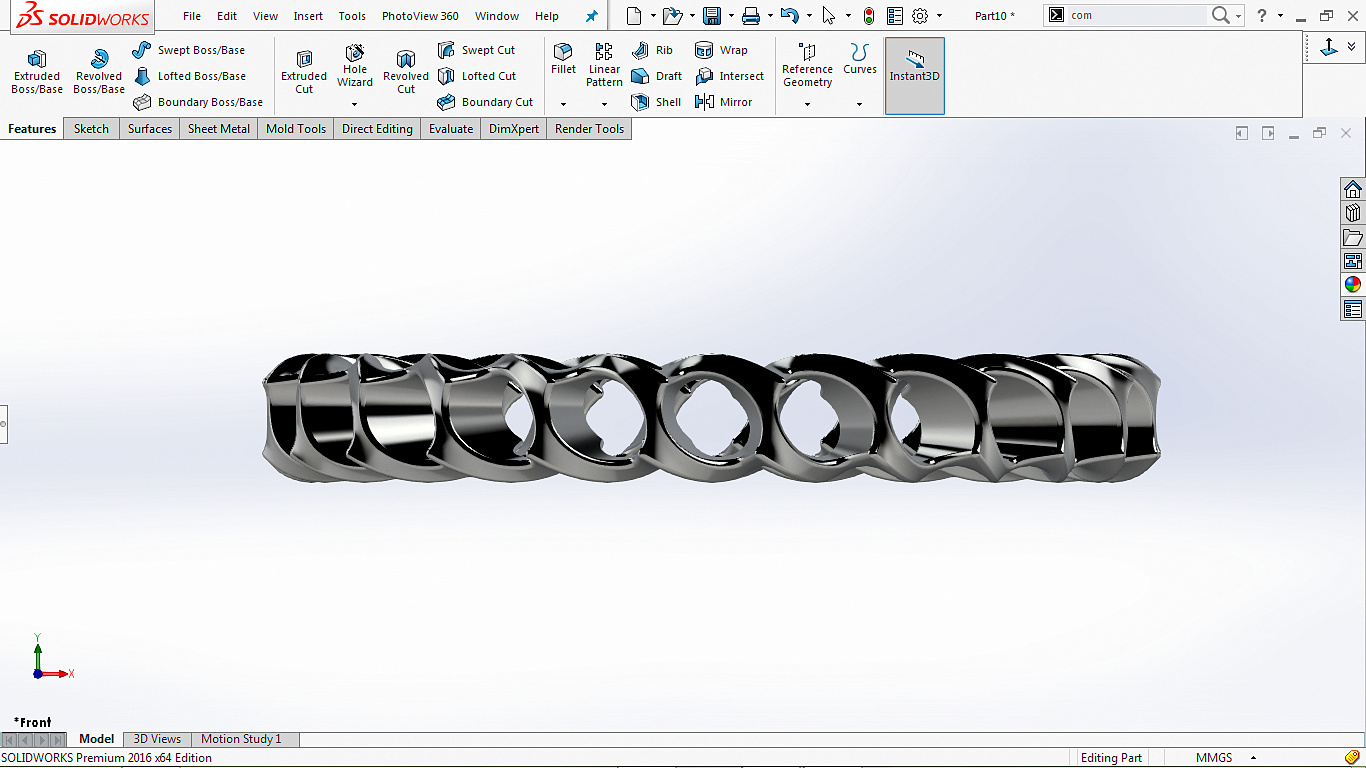This screenshot has height=768, width=1366.
Task: Start a Swept Boss/Base feature
Action: click(189, 50)
